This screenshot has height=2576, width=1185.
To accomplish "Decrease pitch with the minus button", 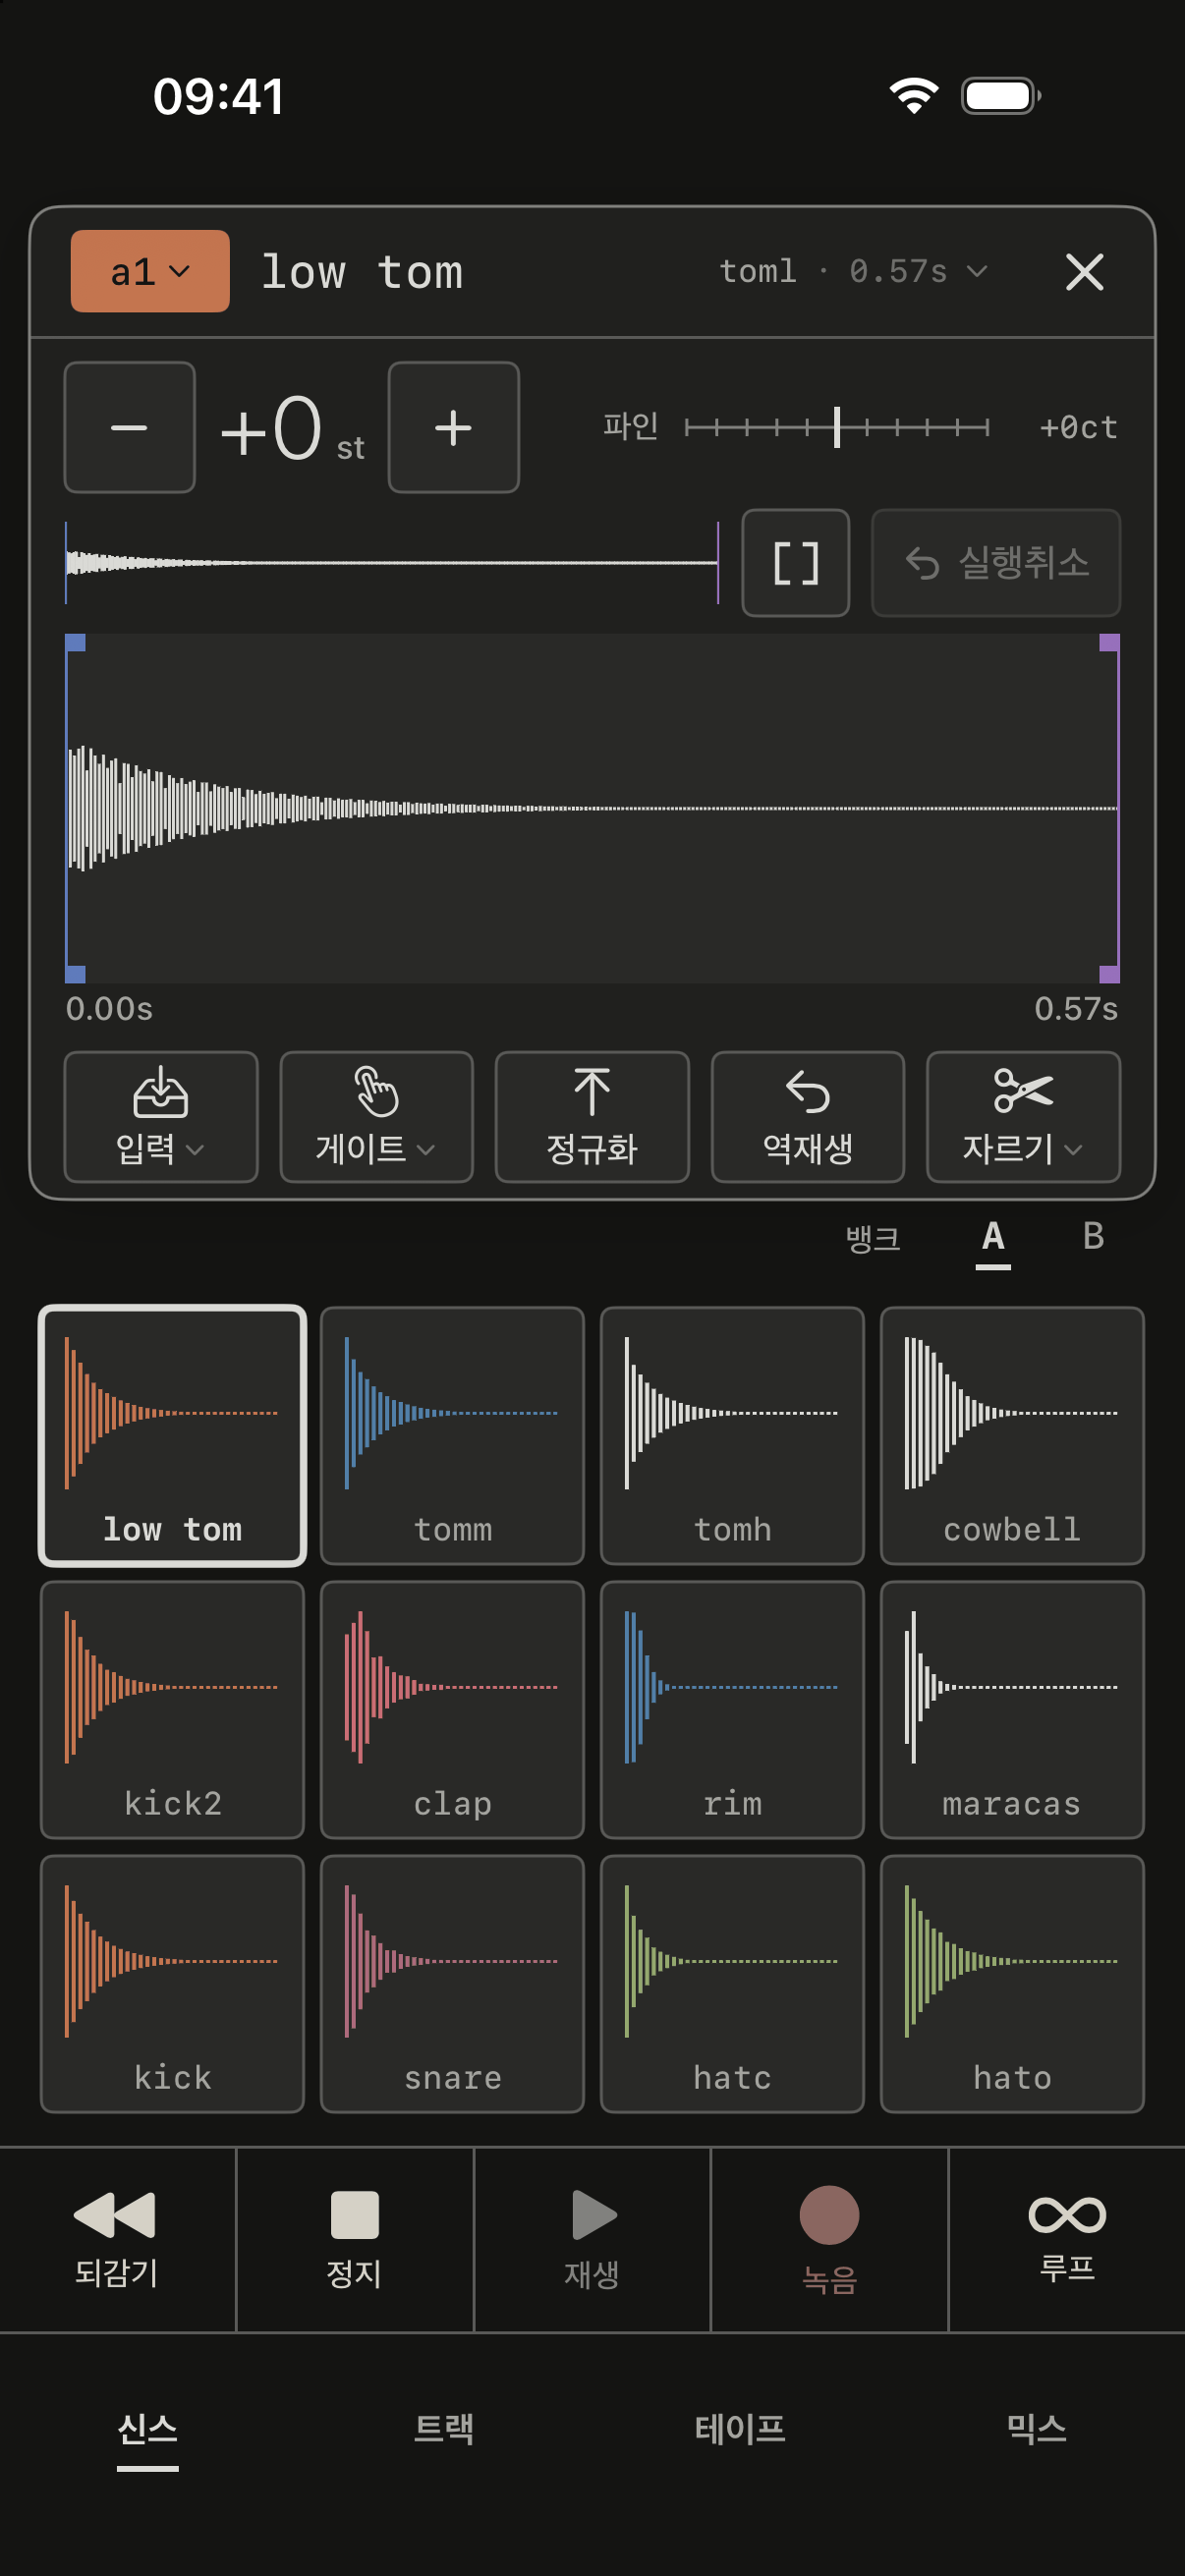I will click(x=129, y=427).
